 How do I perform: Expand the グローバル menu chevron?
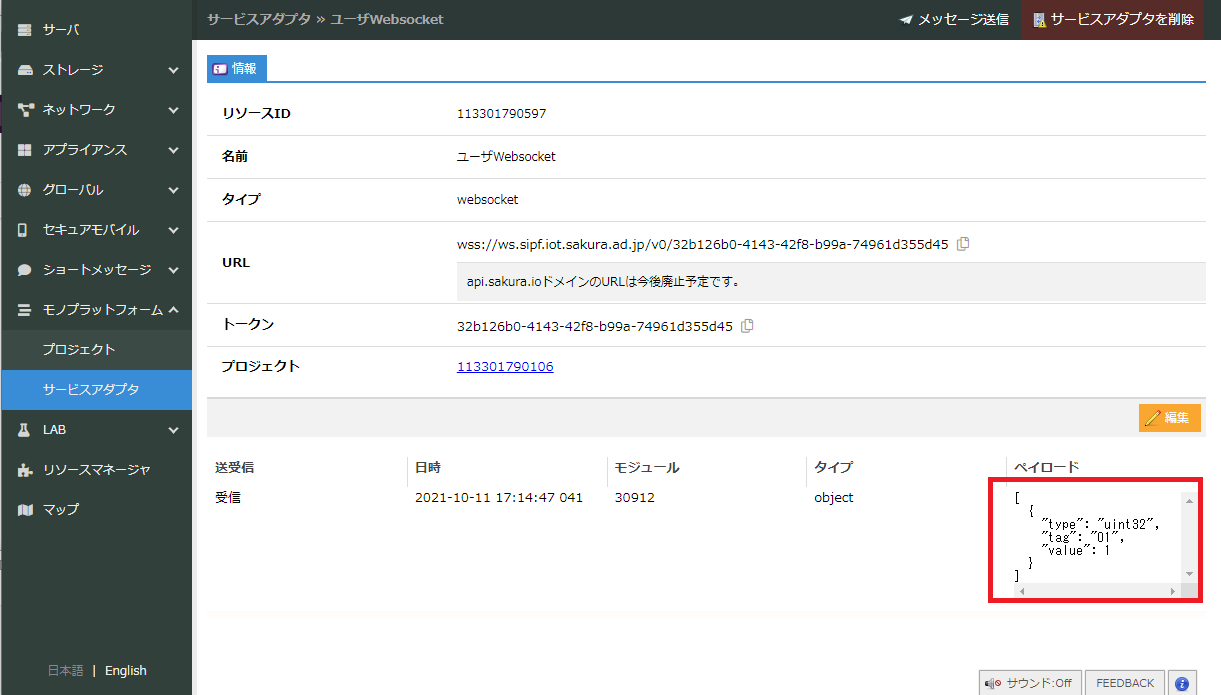(x=174, y=190)
